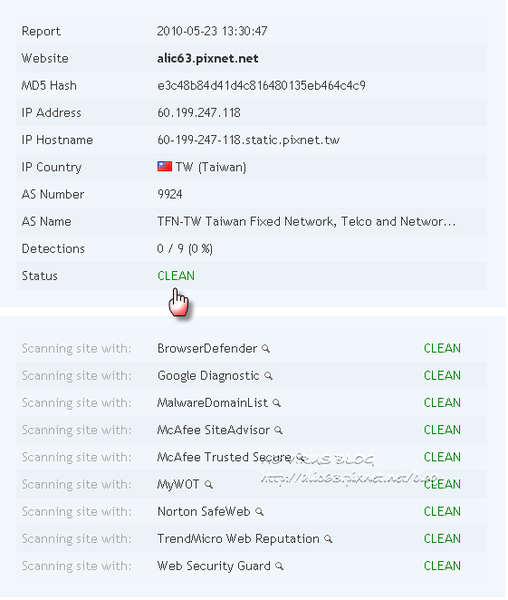Click magnifier icon next to BrowserDefender
This screenshot has width=508, height=600.
(267, 350)
